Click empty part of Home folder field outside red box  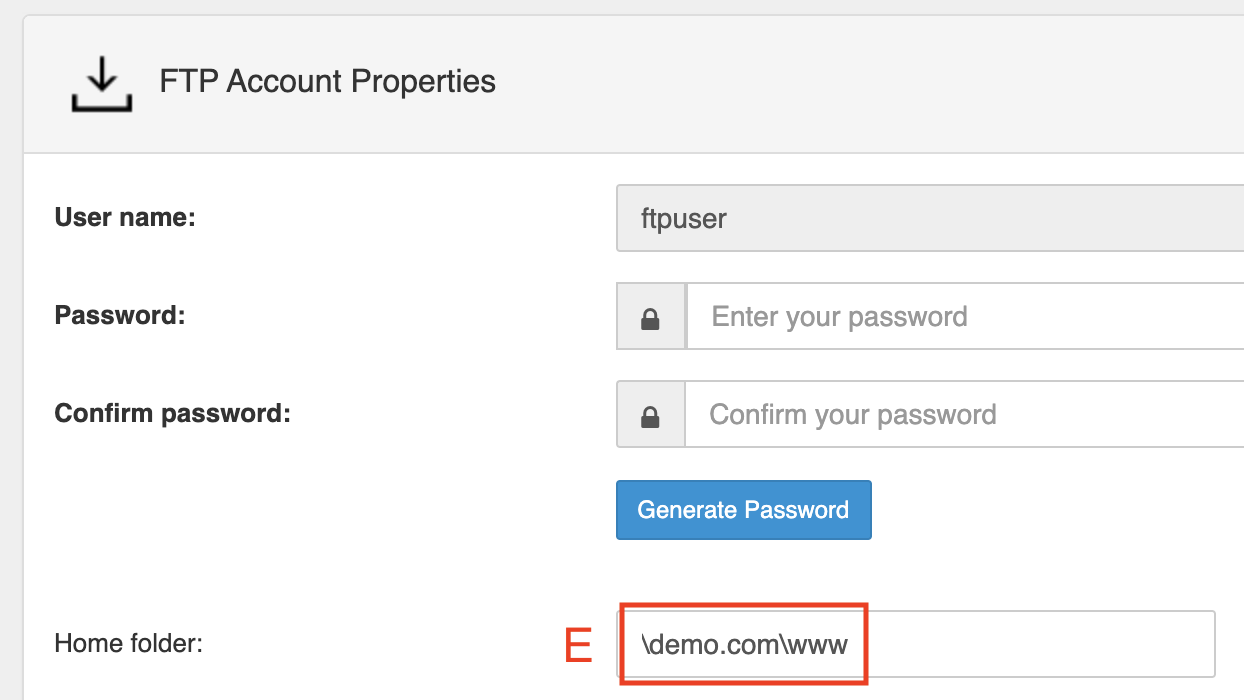pos(1040,644)
